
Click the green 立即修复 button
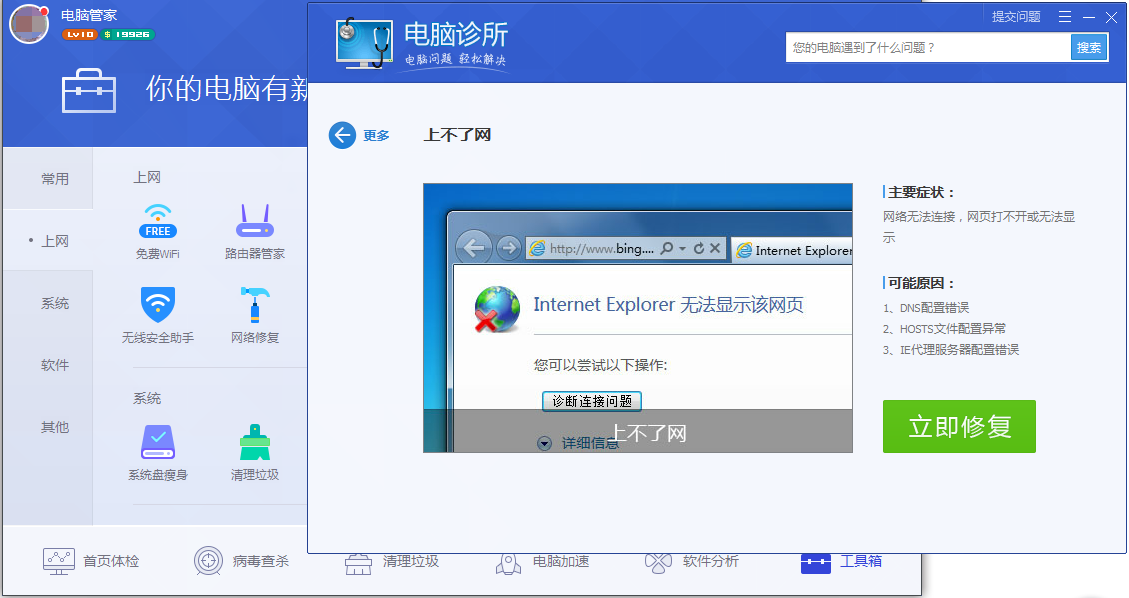click(959, 427)
